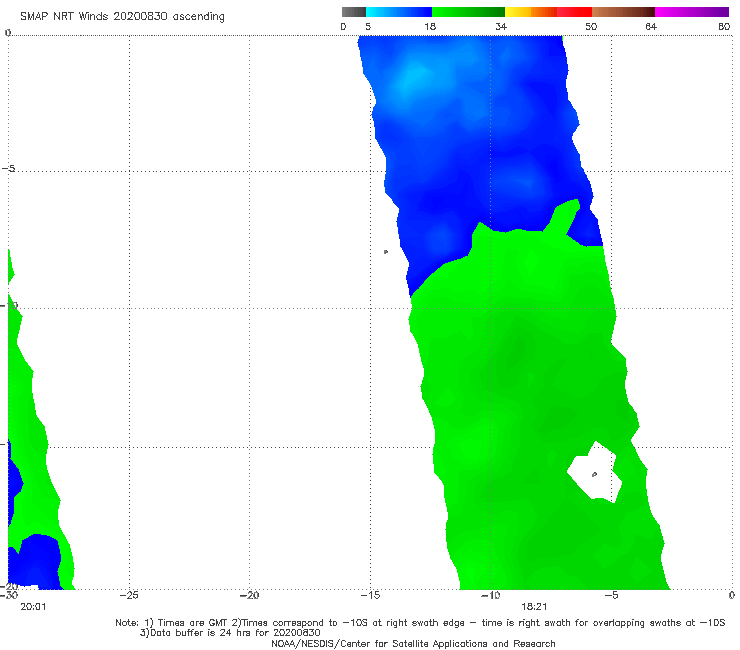
Task: Click the 'Data buffer is 24 hrs' note line
Action: tap(230, 633)
